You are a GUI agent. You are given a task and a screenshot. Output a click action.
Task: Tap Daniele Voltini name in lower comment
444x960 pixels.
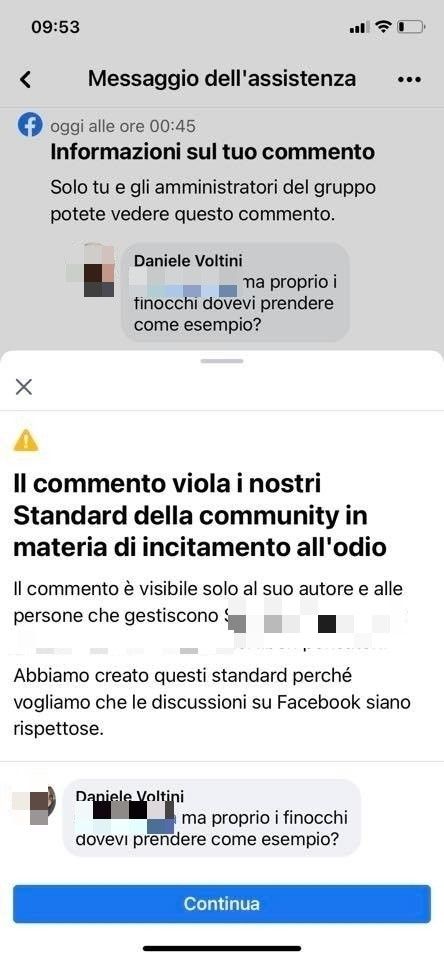point(129,796)
